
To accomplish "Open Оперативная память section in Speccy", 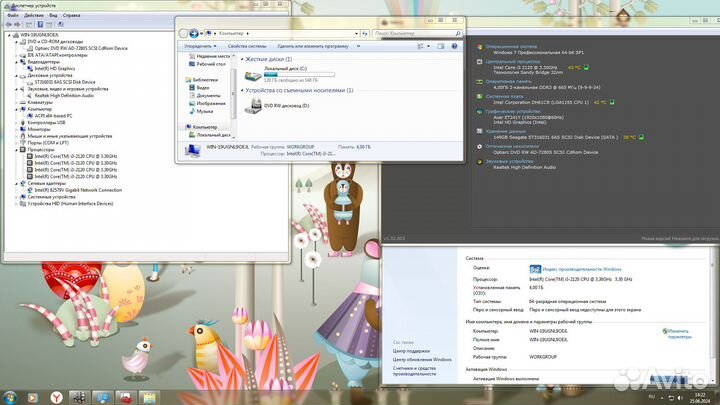I will coord(508,82).
